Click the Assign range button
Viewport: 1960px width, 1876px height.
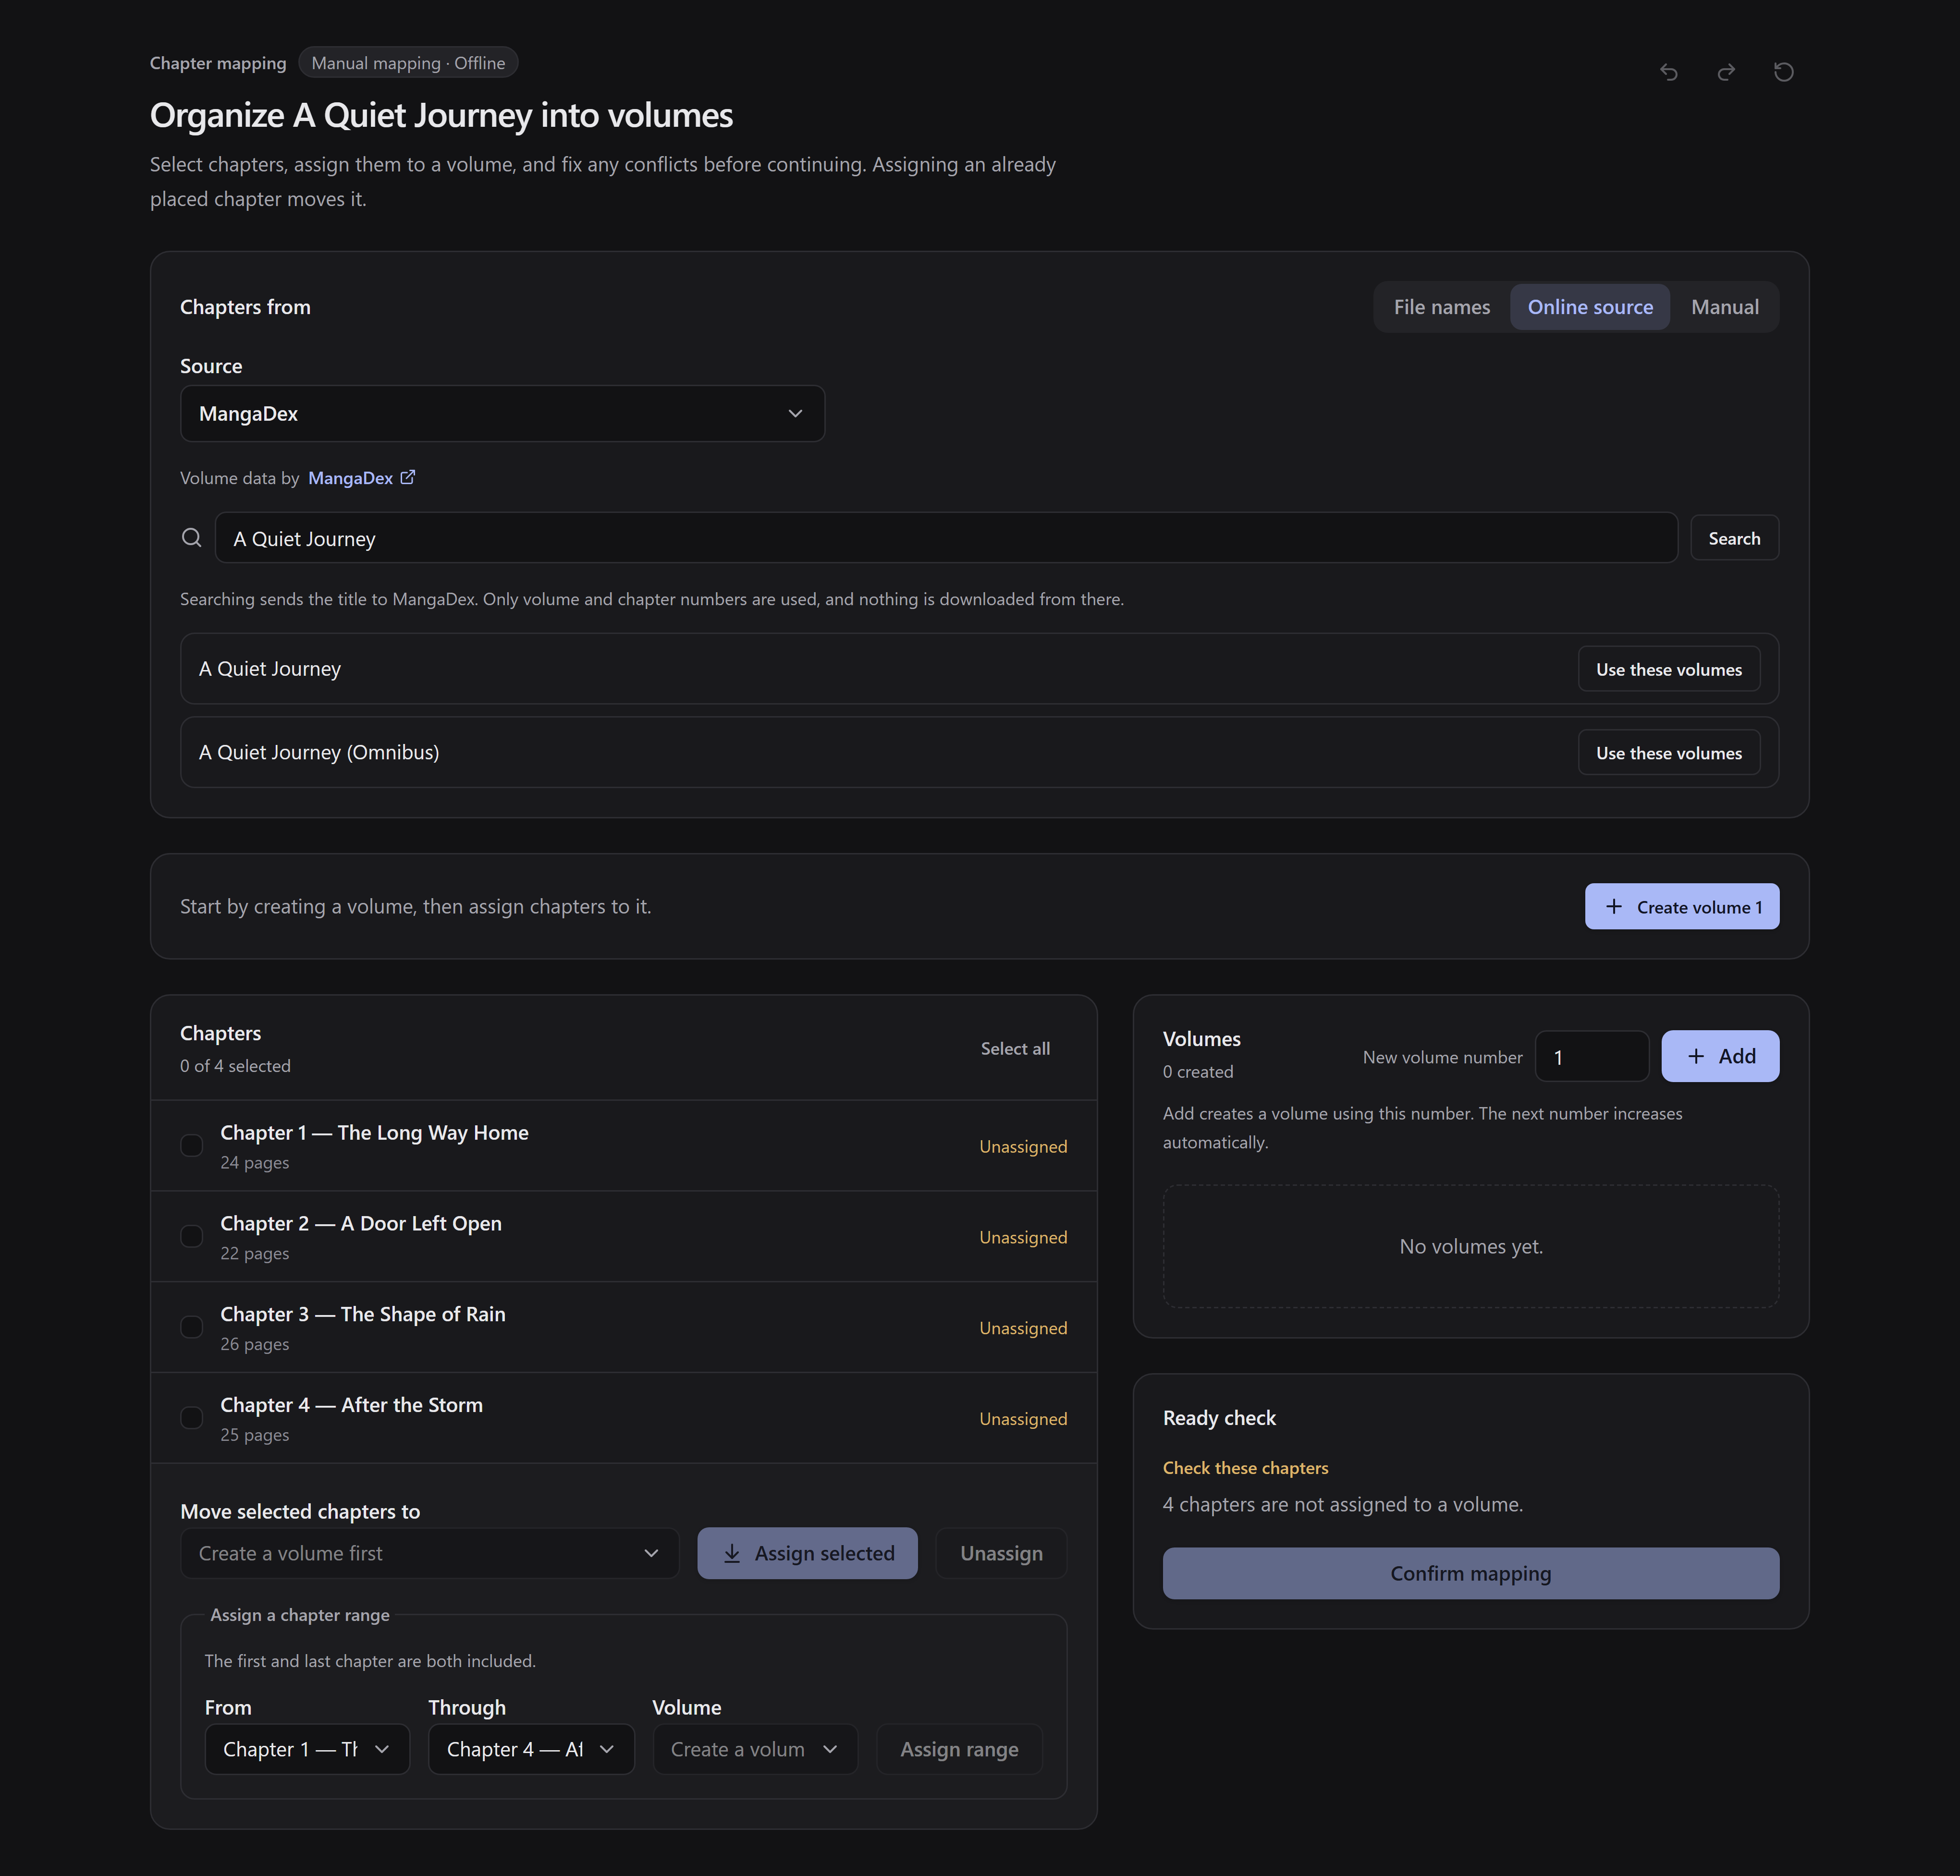(x=959, y=1749)
